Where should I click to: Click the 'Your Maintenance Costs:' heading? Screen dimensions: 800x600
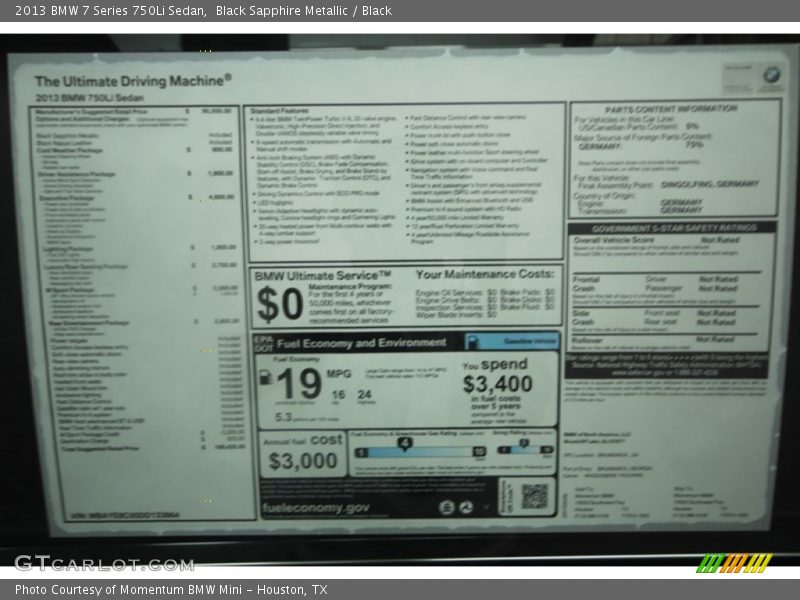click(x=485, y=274)
